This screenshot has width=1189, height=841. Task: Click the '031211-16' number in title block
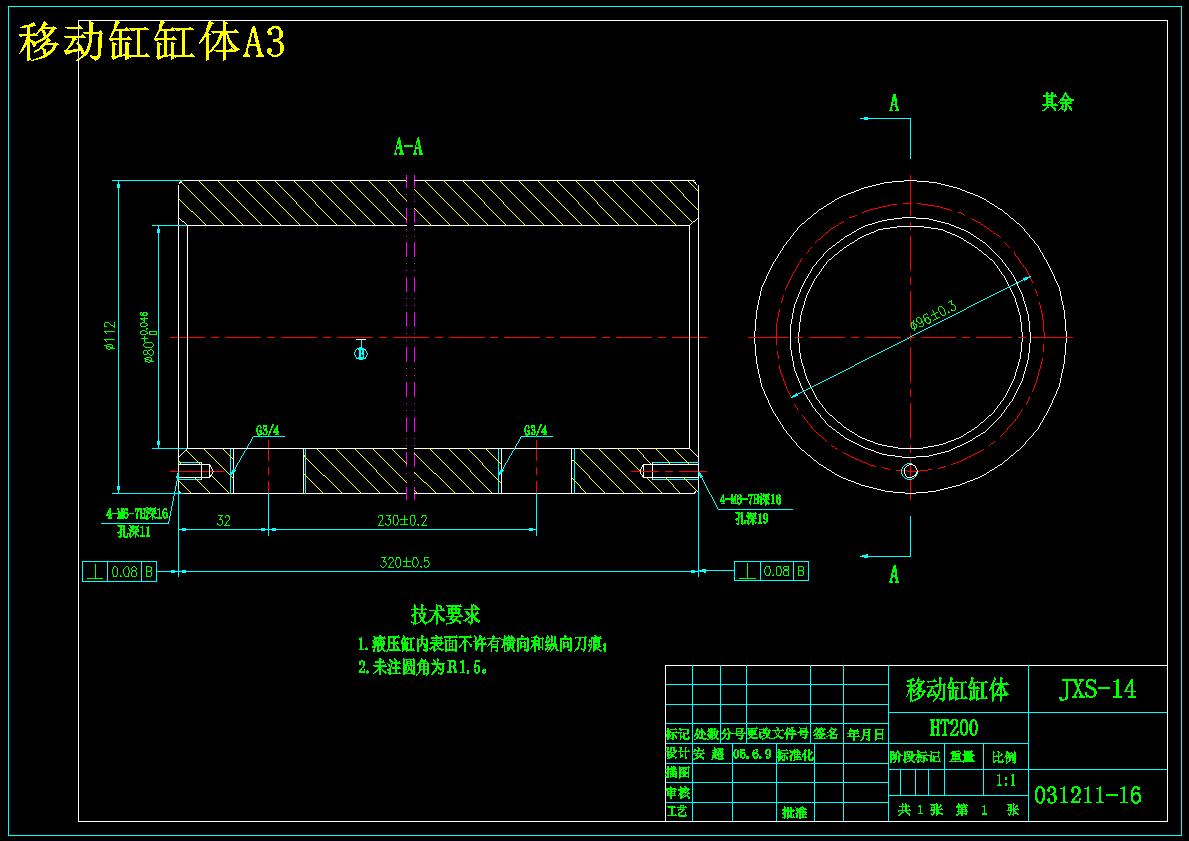(1087, 795)
